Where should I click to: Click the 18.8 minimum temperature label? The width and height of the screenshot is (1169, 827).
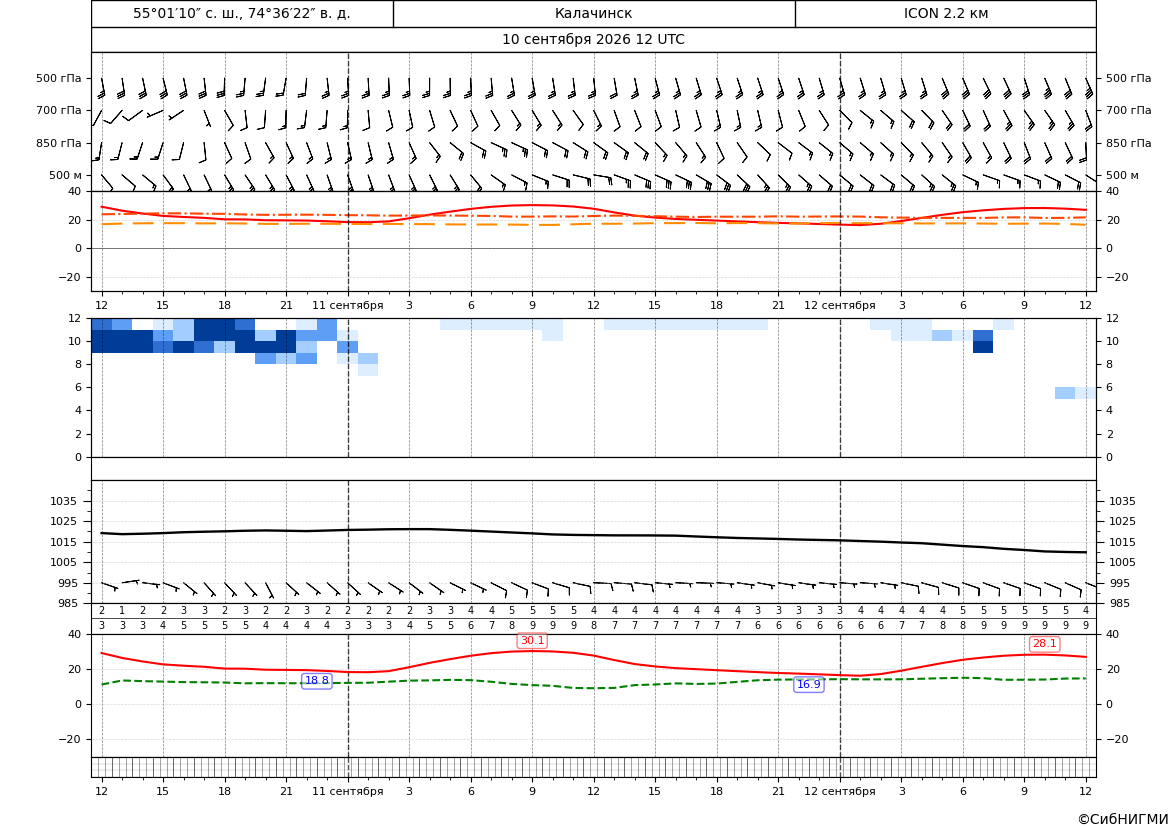(317, 681)
